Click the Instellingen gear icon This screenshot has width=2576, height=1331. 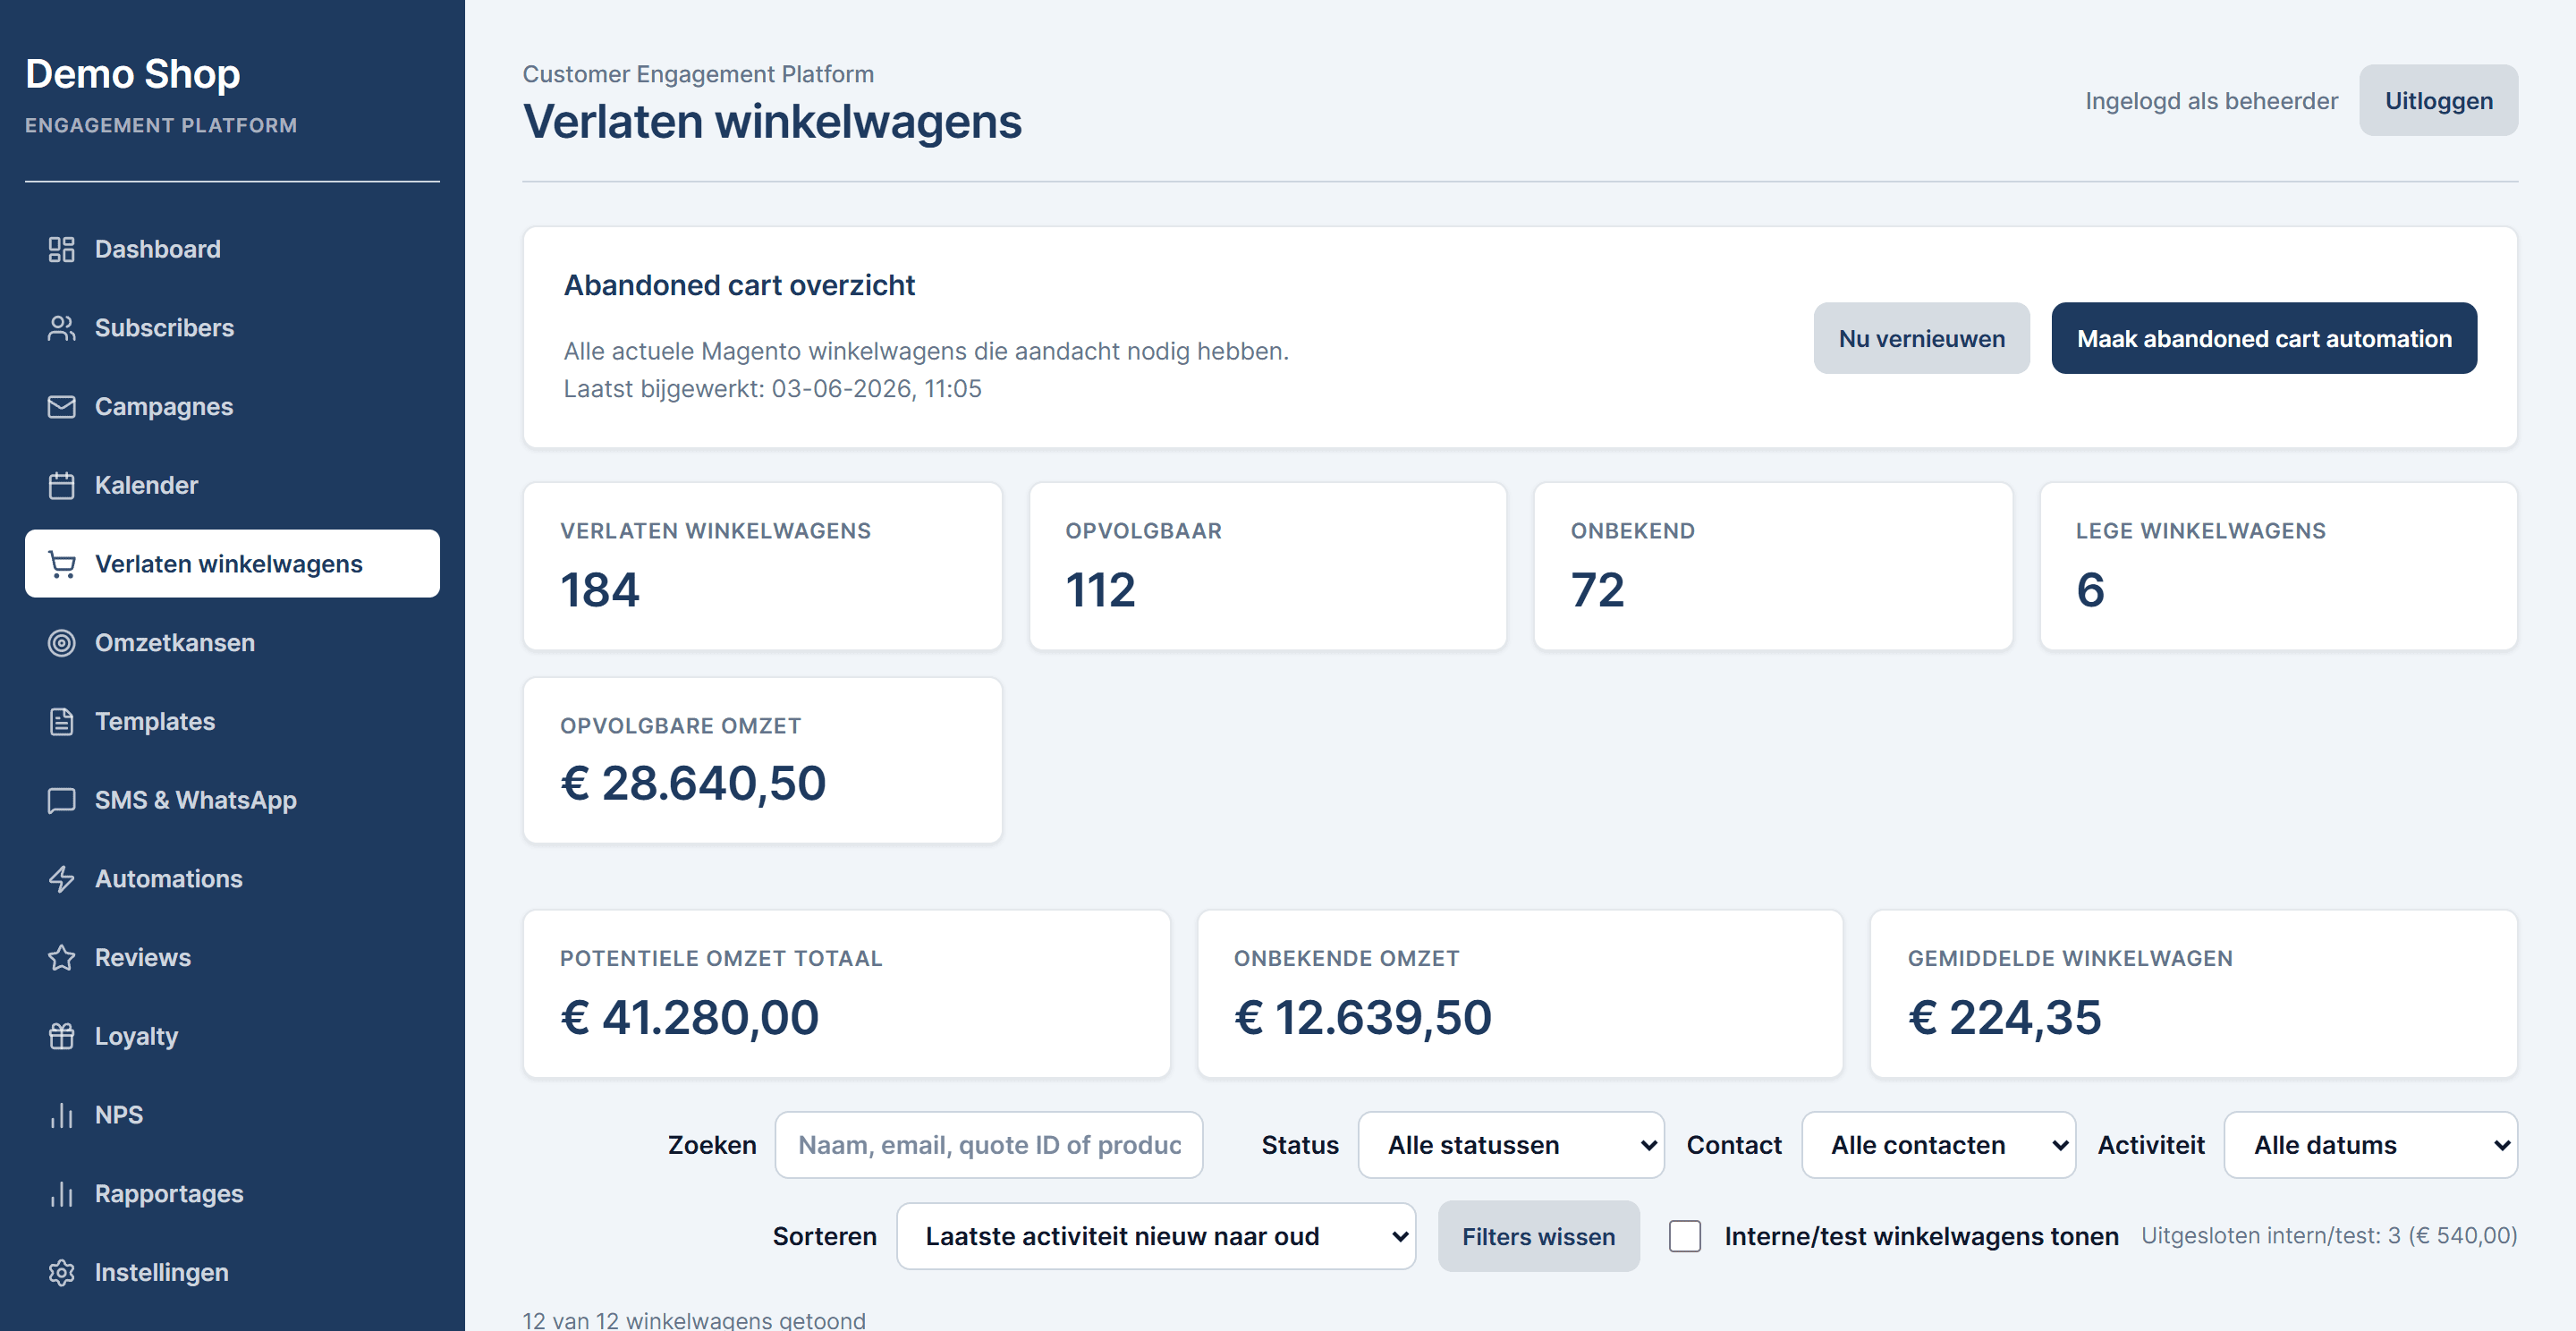click(61, 1272)
